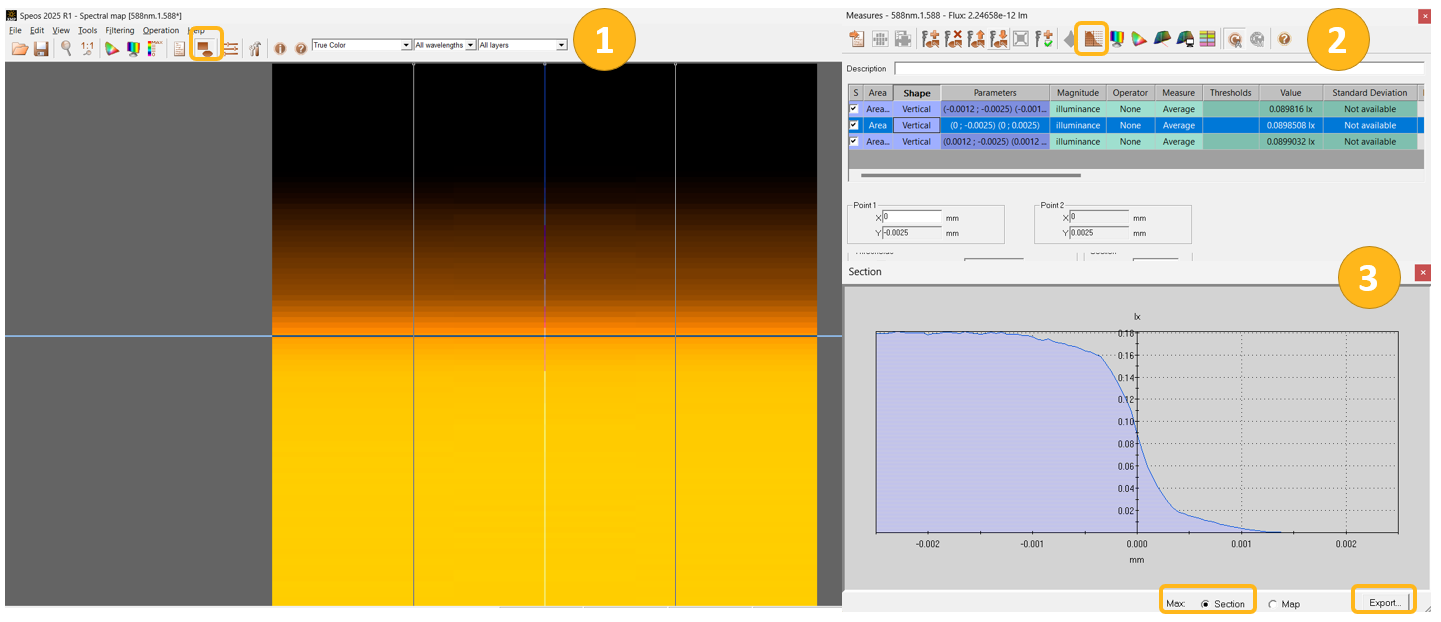Viewport: 1441px width, 622px height.
Task: Open the Filtering menu
Action: pos(119,30)
